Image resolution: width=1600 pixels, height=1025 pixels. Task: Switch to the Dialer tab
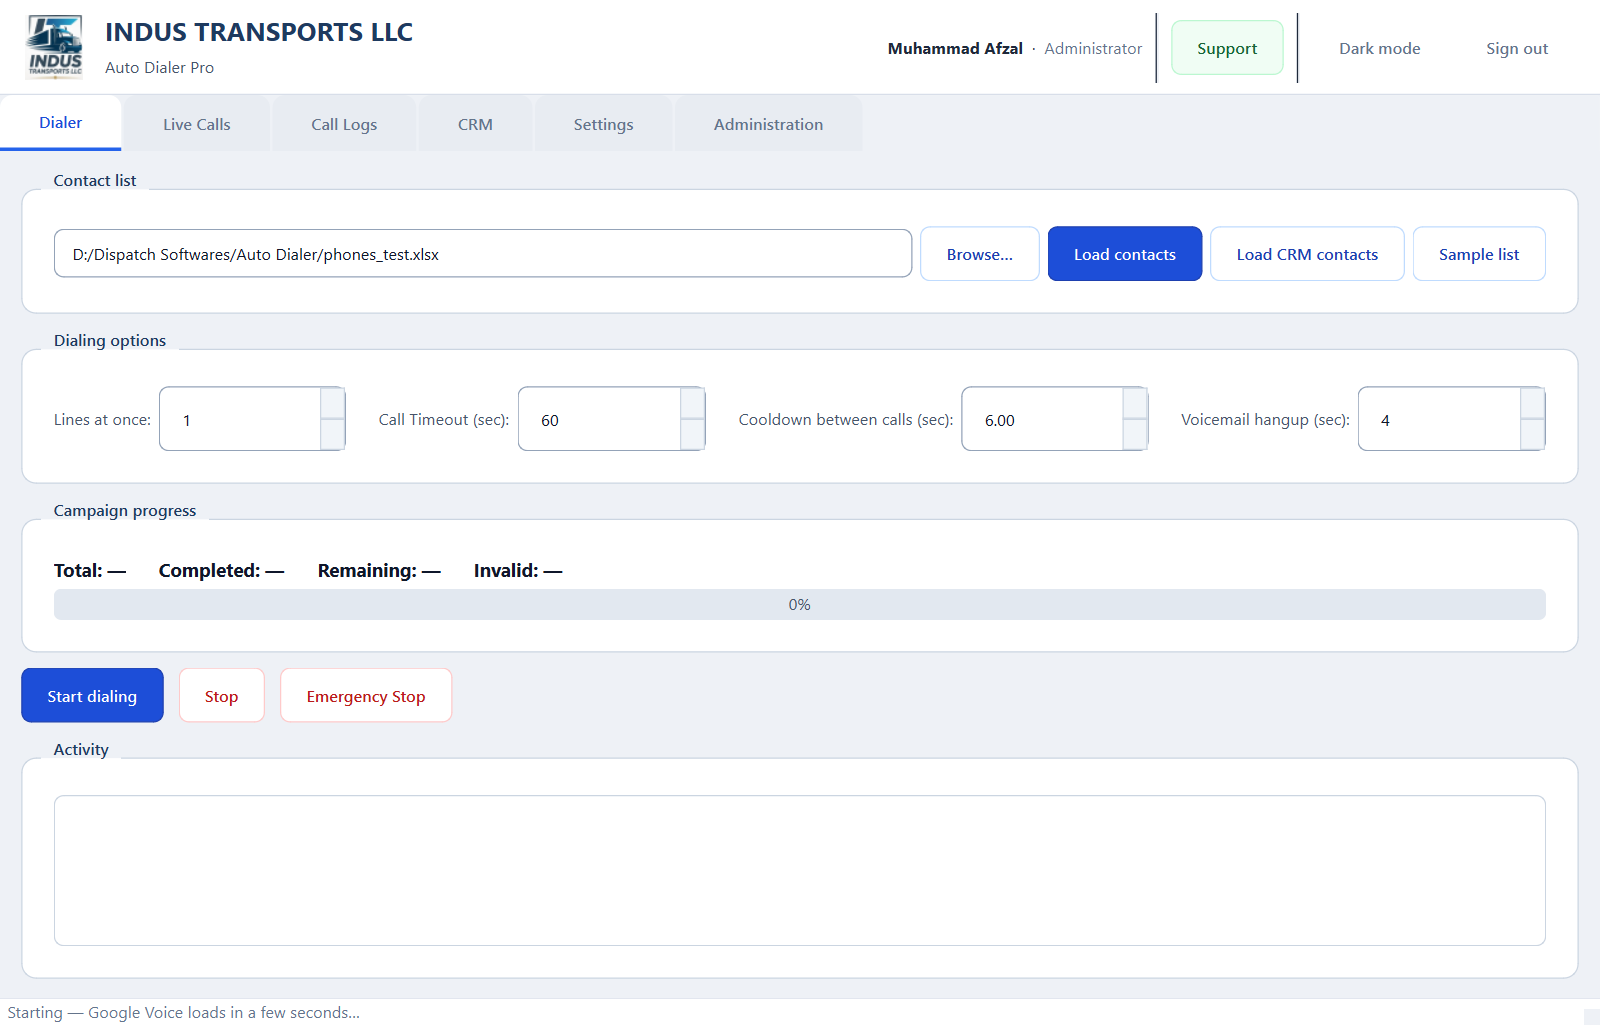coord(60,123)
